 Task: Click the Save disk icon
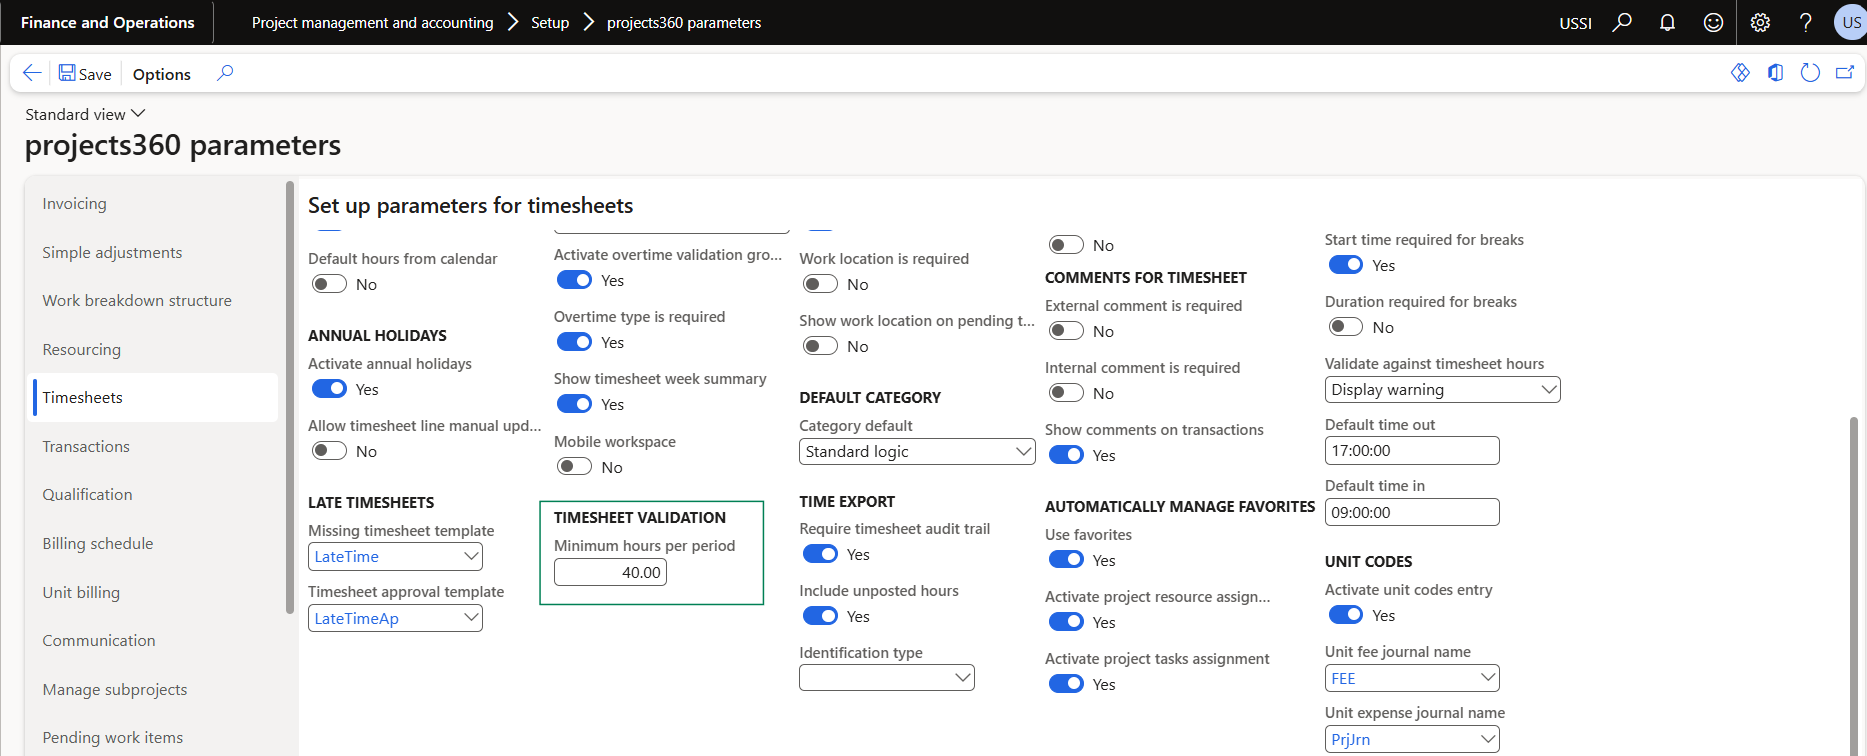67,73
